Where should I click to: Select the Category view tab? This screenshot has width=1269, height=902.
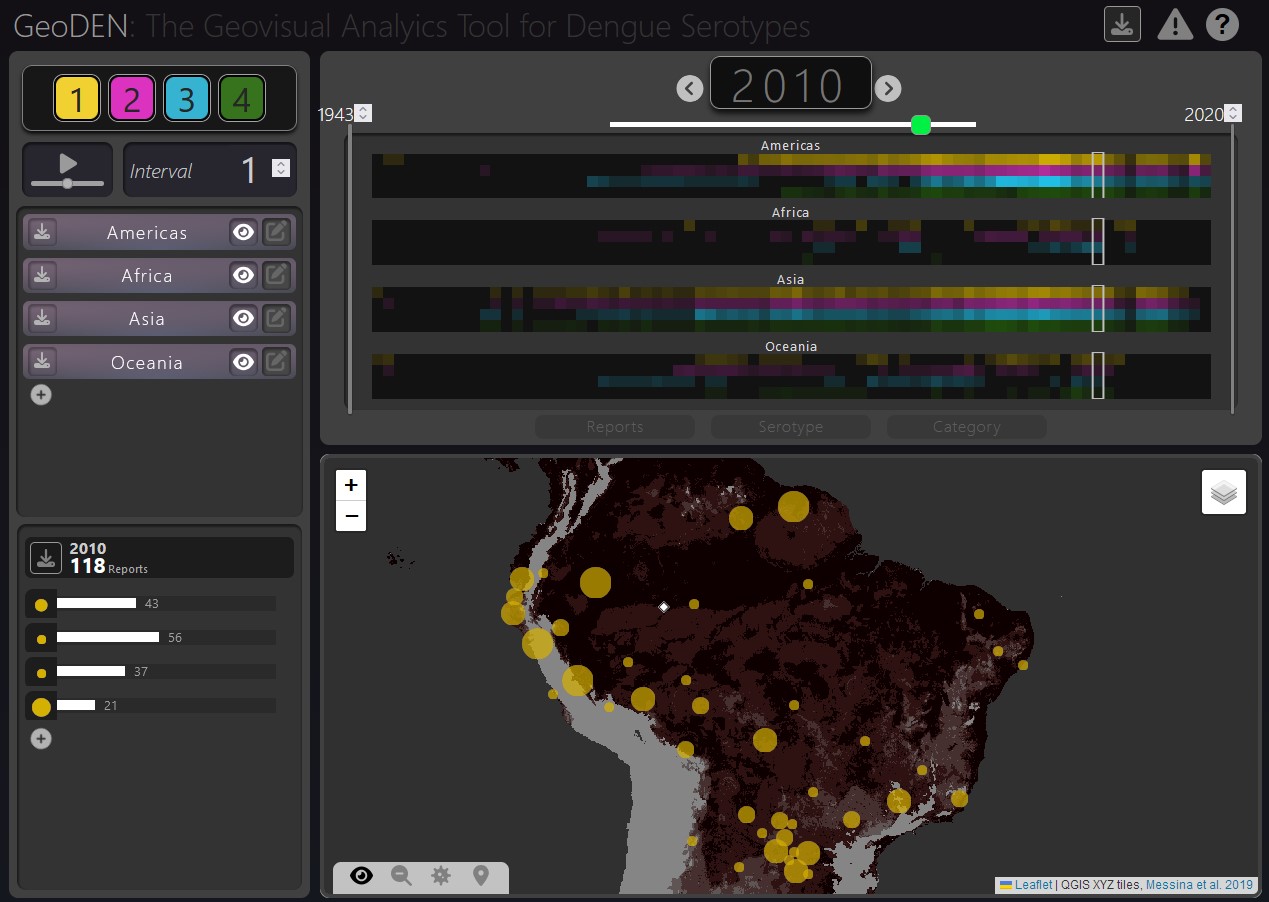pos(966,427)
